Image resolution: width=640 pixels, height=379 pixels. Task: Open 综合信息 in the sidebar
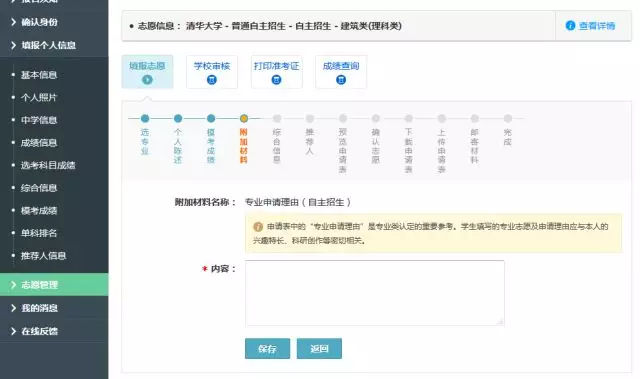(x=39, y=188)
